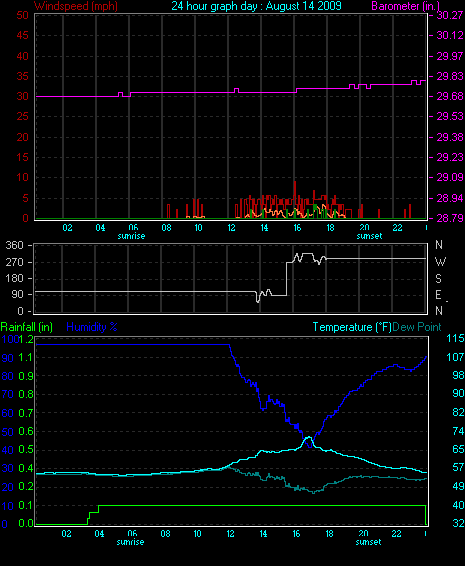Click blue humidity scale label 70
This screenshot has width=465, height=566.
(x=8, y=395)
